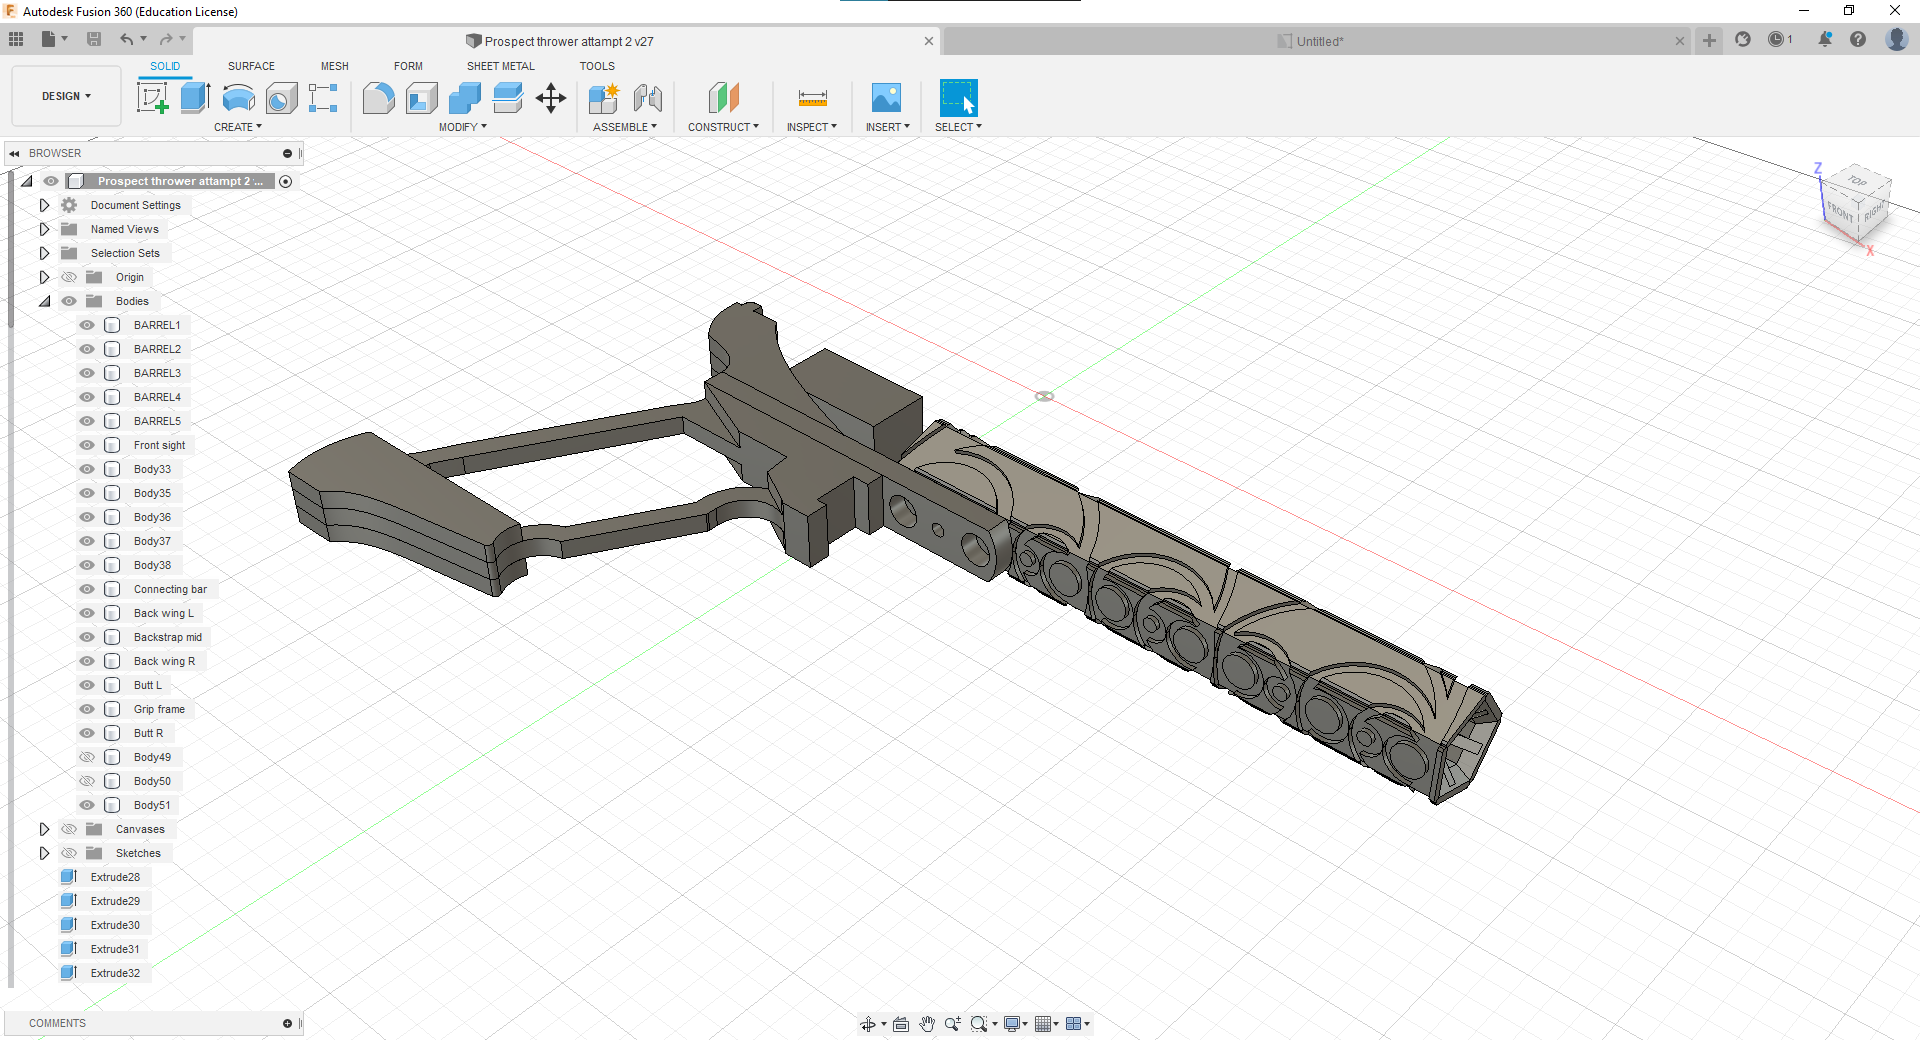
Task: Toggle visibility of Front sight body
Action: 87,445
